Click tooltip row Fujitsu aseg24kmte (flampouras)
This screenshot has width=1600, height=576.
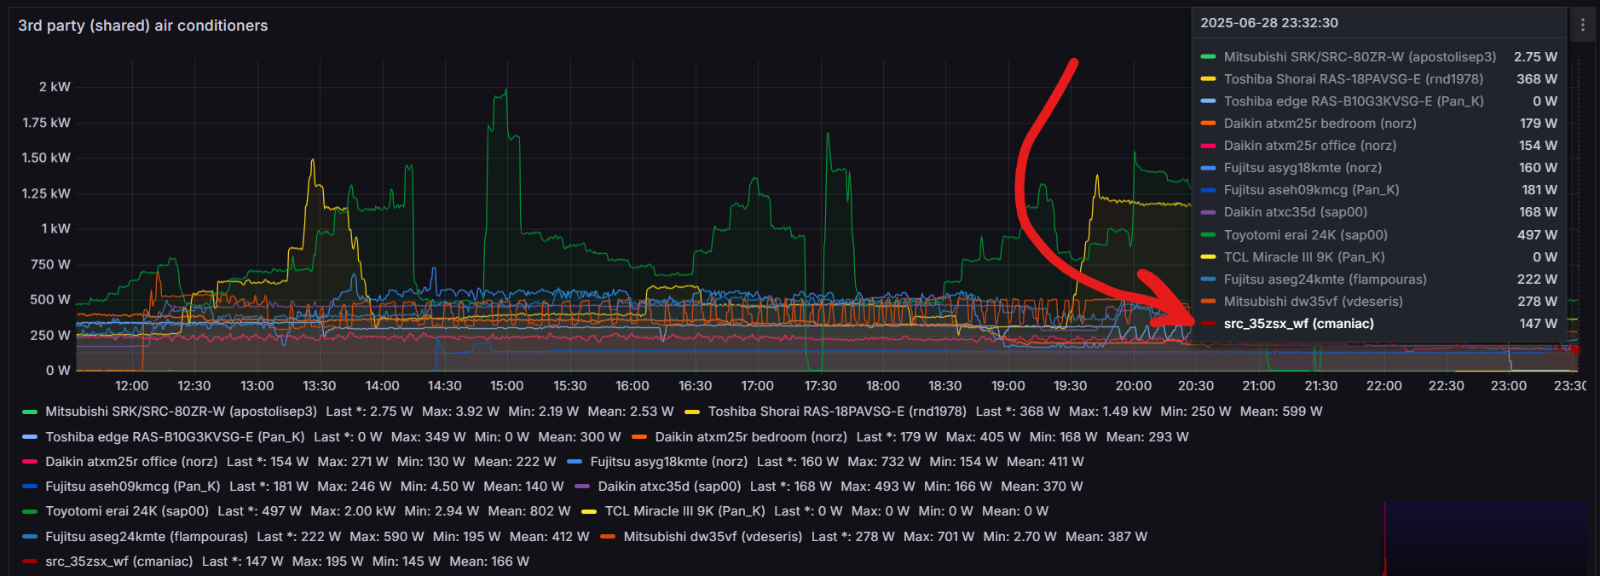click(x=1379, y=279)
